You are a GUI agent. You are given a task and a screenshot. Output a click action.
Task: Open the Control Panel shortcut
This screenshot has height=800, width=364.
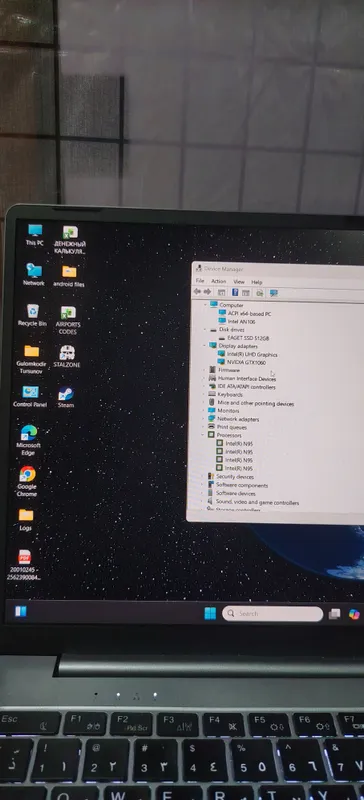coord(30,397)
